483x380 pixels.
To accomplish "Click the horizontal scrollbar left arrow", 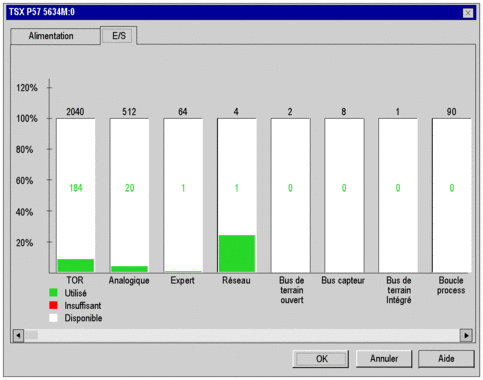I will tap(18, 335).
